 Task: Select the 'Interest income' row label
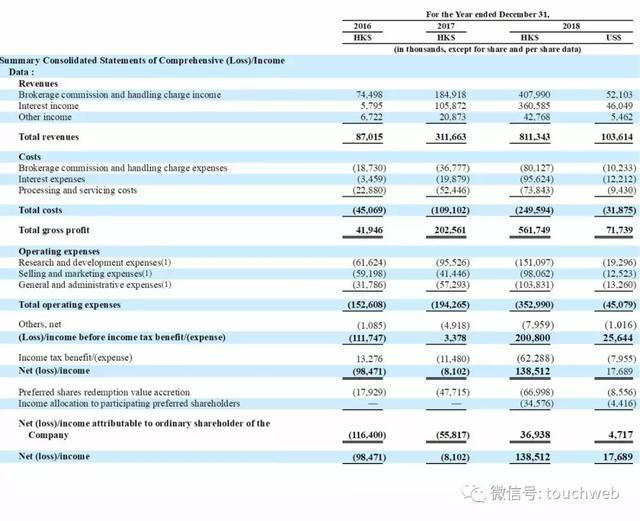pyautogui.click(x=49, y=106)
